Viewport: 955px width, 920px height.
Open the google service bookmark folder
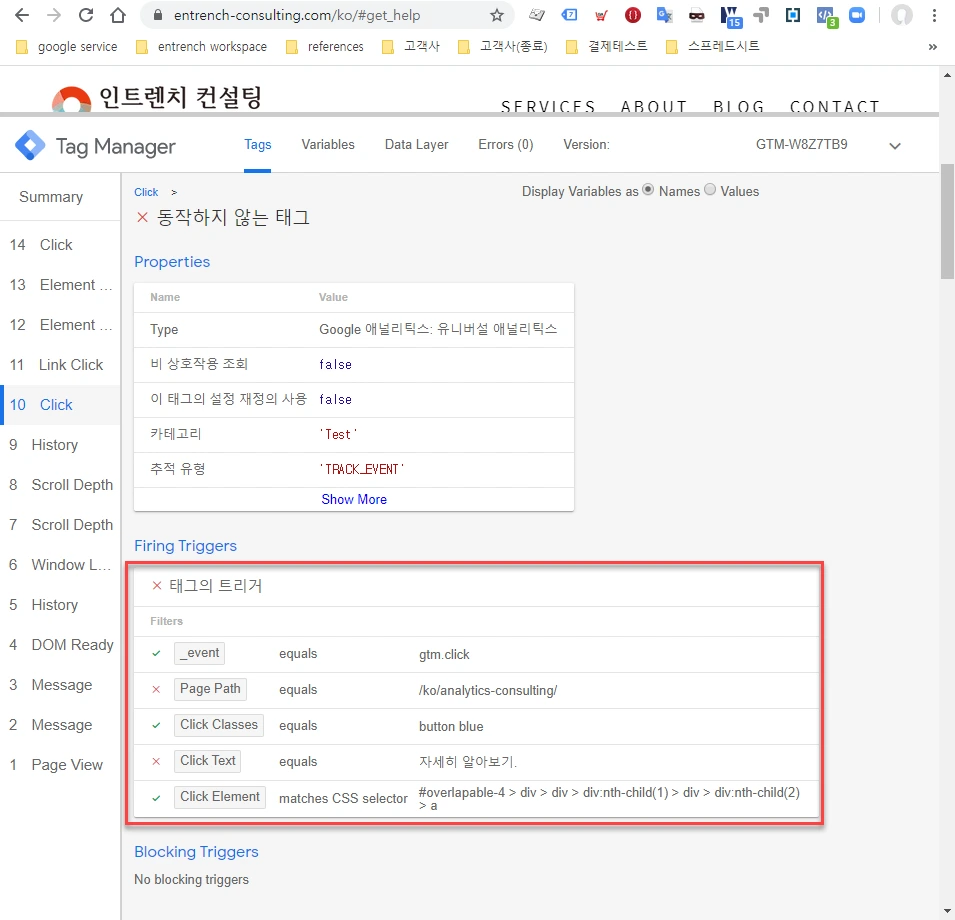(67, 47)
